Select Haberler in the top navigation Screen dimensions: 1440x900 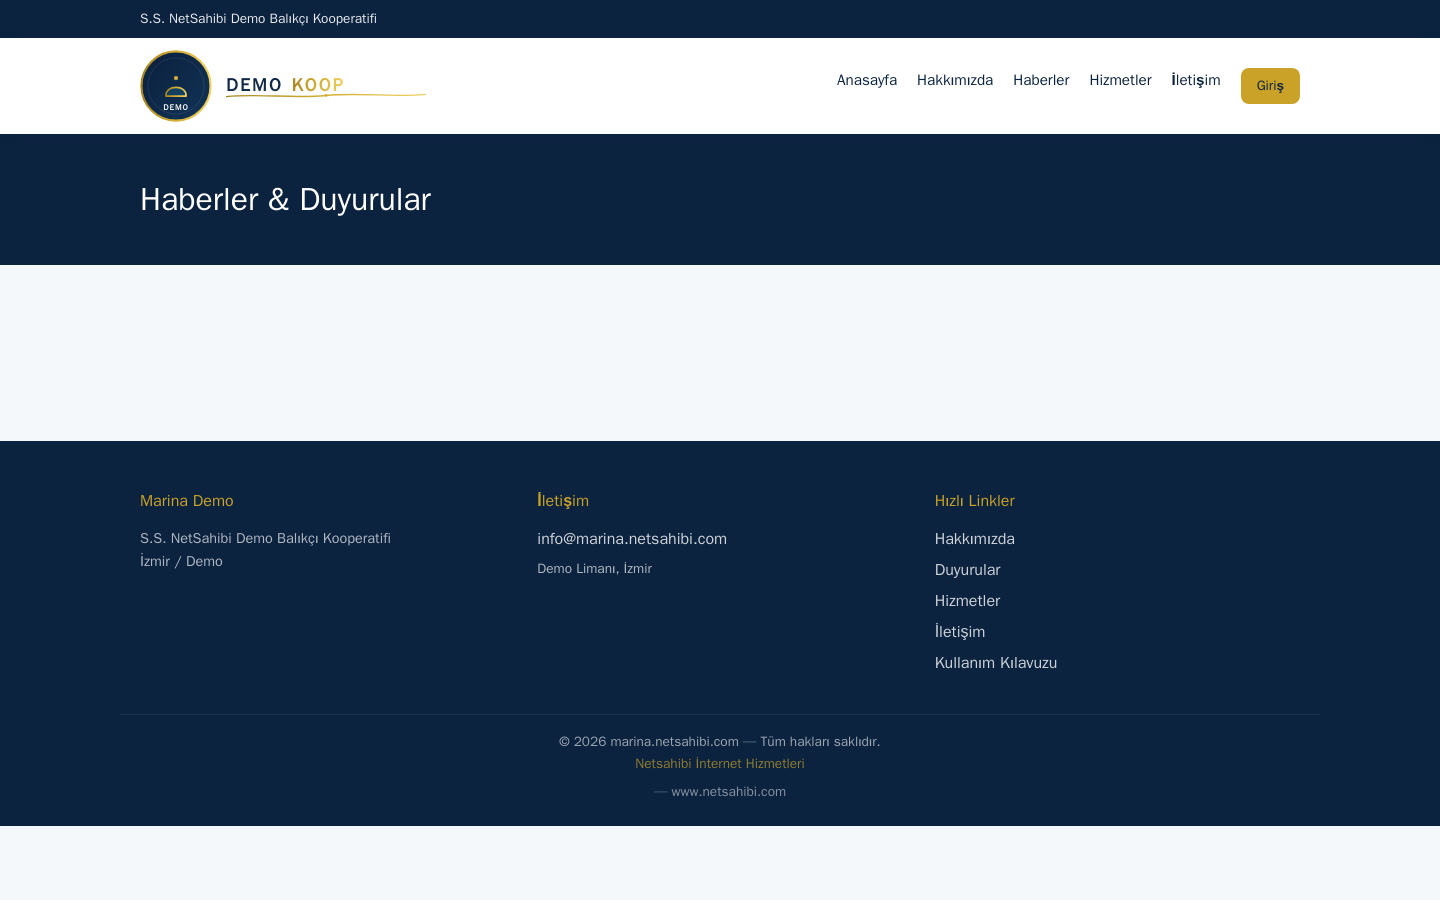point(1041,80)
